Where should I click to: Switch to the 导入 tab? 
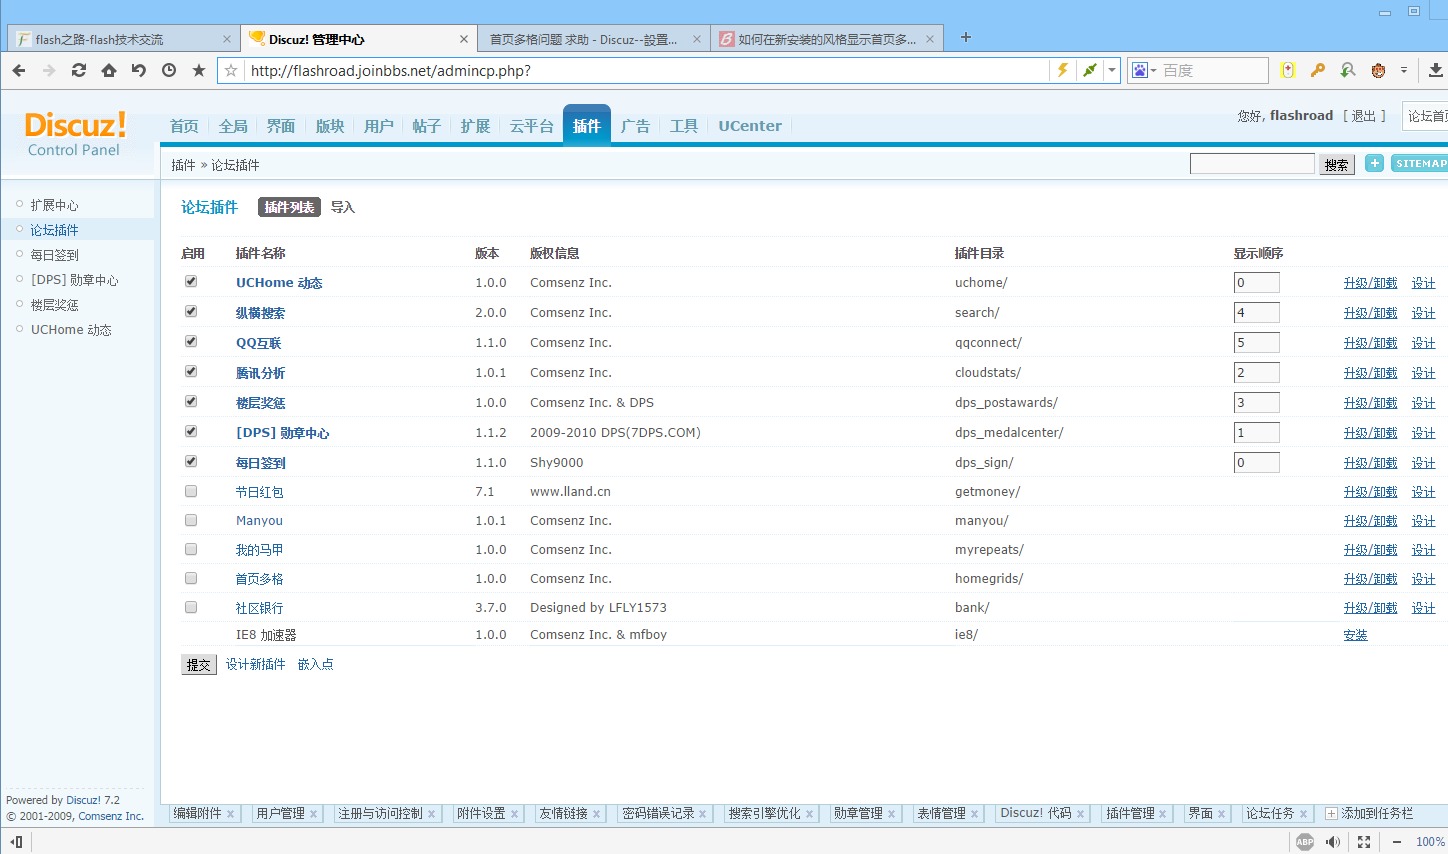coord(343,207)
